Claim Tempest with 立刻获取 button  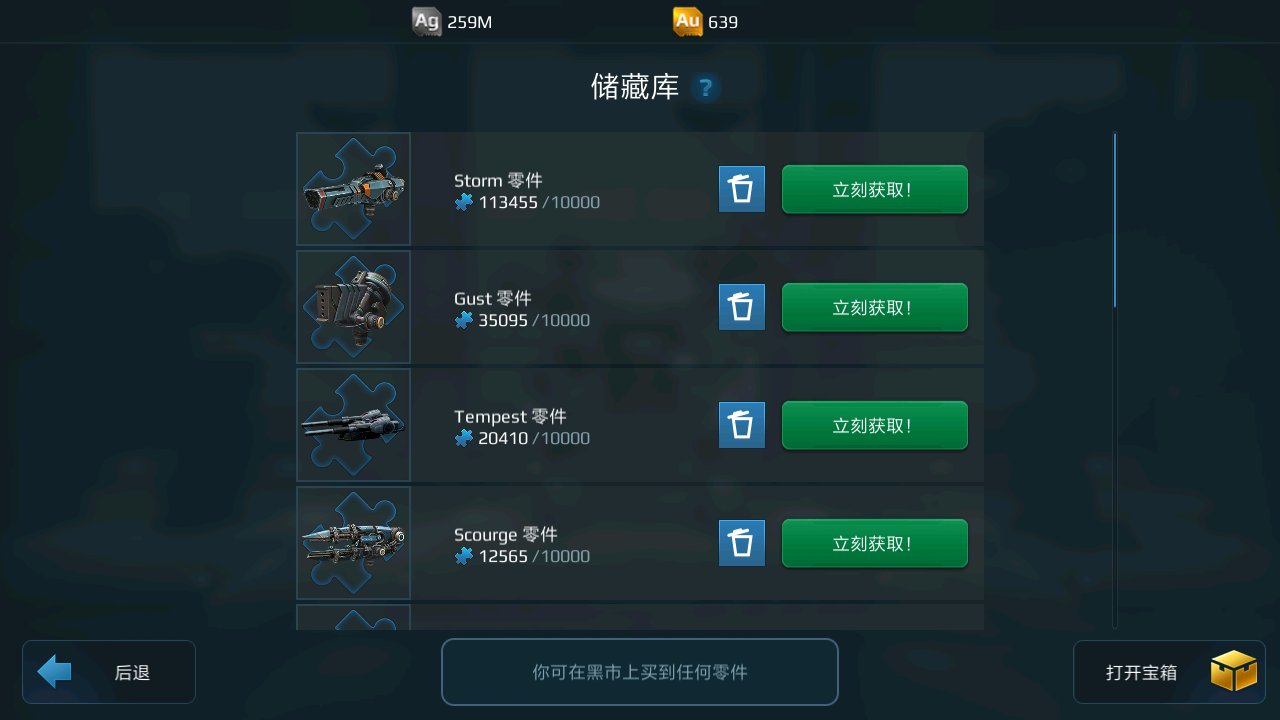[875, 425]
